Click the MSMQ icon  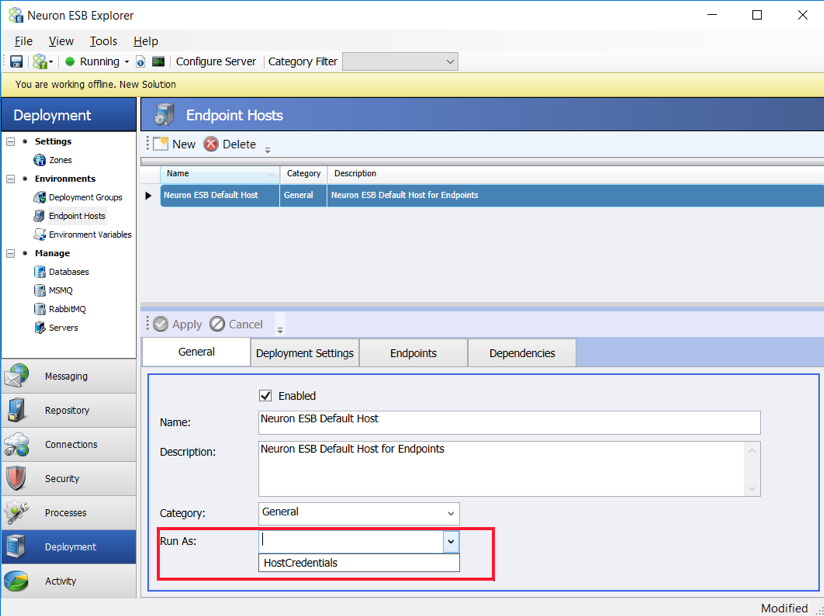[x=39, y=290]
